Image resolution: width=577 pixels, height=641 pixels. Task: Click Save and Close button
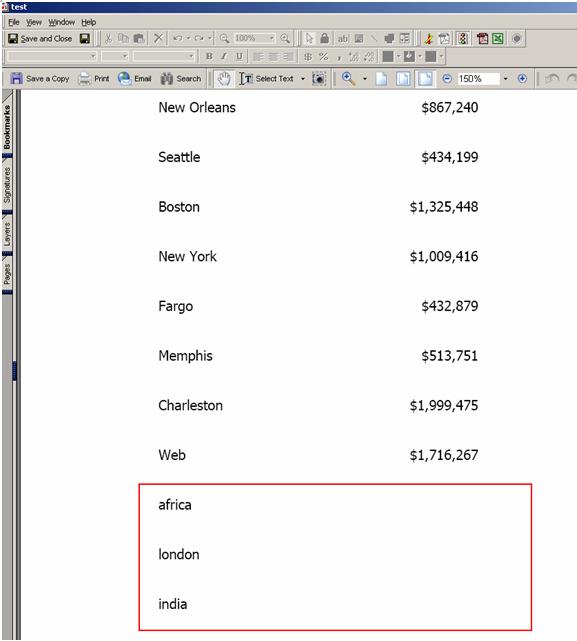coord(40,38)
